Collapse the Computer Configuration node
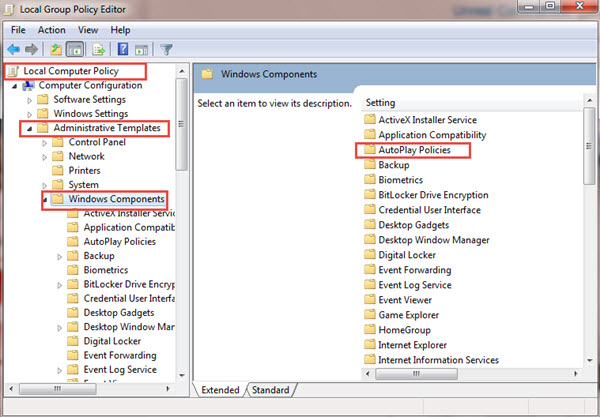 tap(15, 86)
